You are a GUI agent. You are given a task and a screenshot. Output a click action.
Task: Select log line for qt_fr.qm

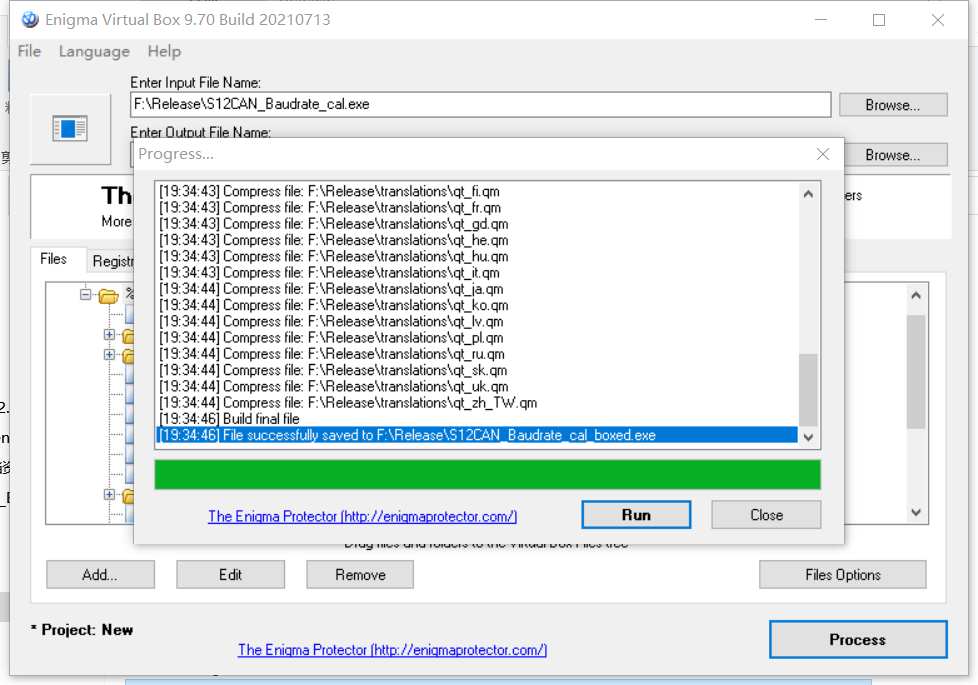click(x=477, y=208)
